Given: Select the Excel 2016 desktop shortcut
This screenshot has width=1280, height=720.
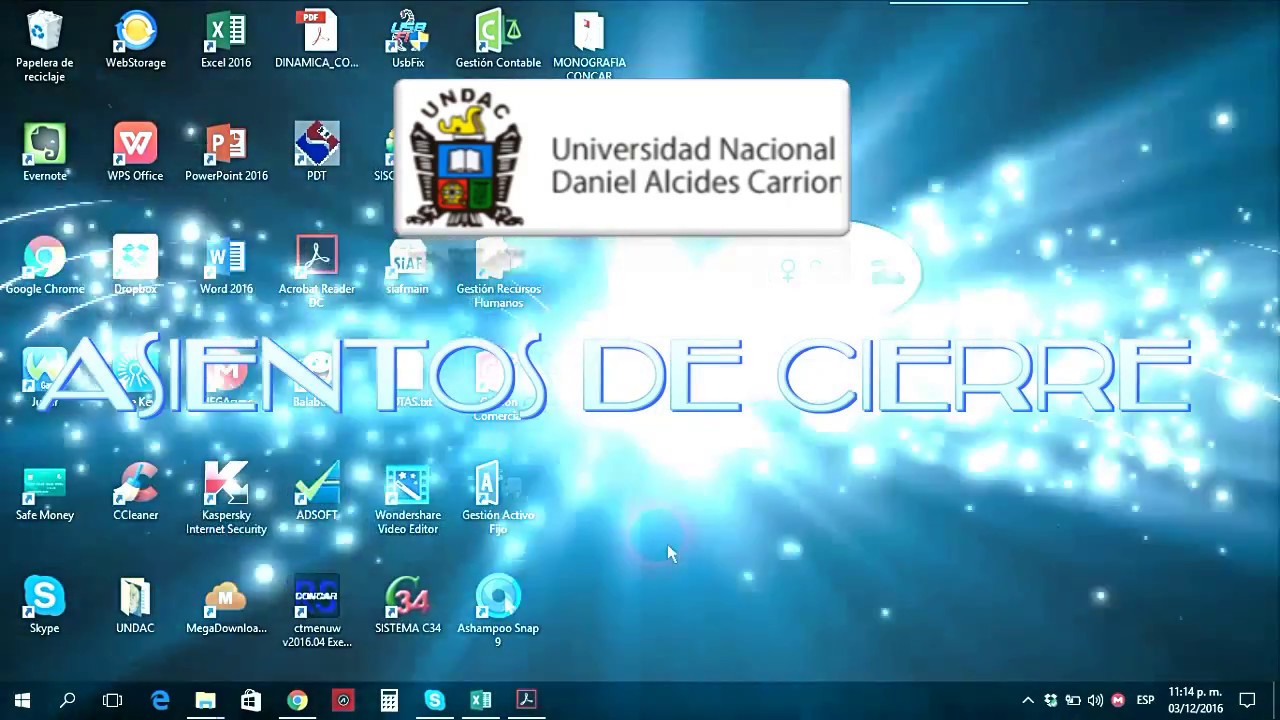Looking at the screenshot, I should [x=226, y=40].
